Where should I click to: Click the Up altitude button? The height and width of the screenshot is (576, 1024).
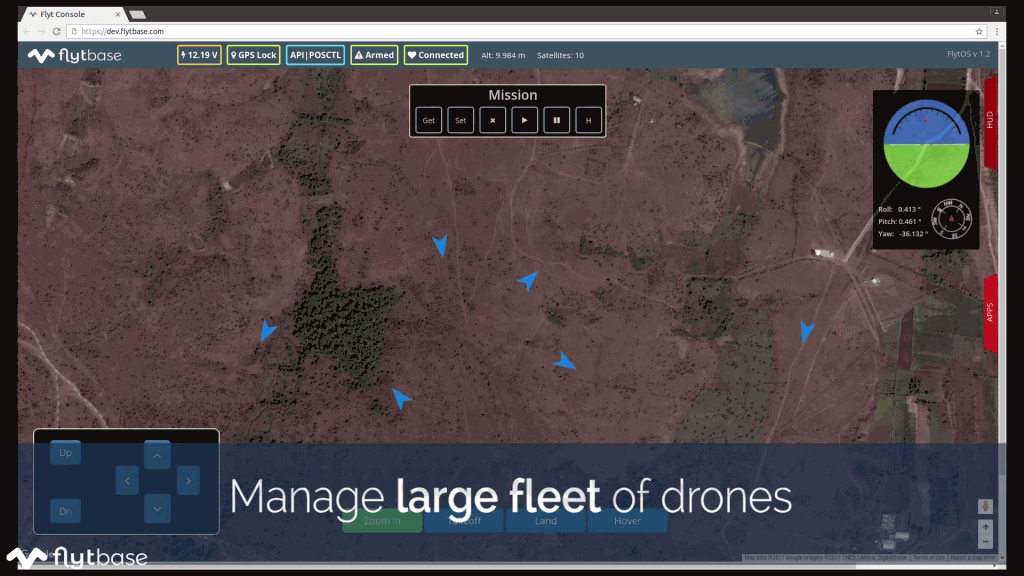(x=66, y=453)
